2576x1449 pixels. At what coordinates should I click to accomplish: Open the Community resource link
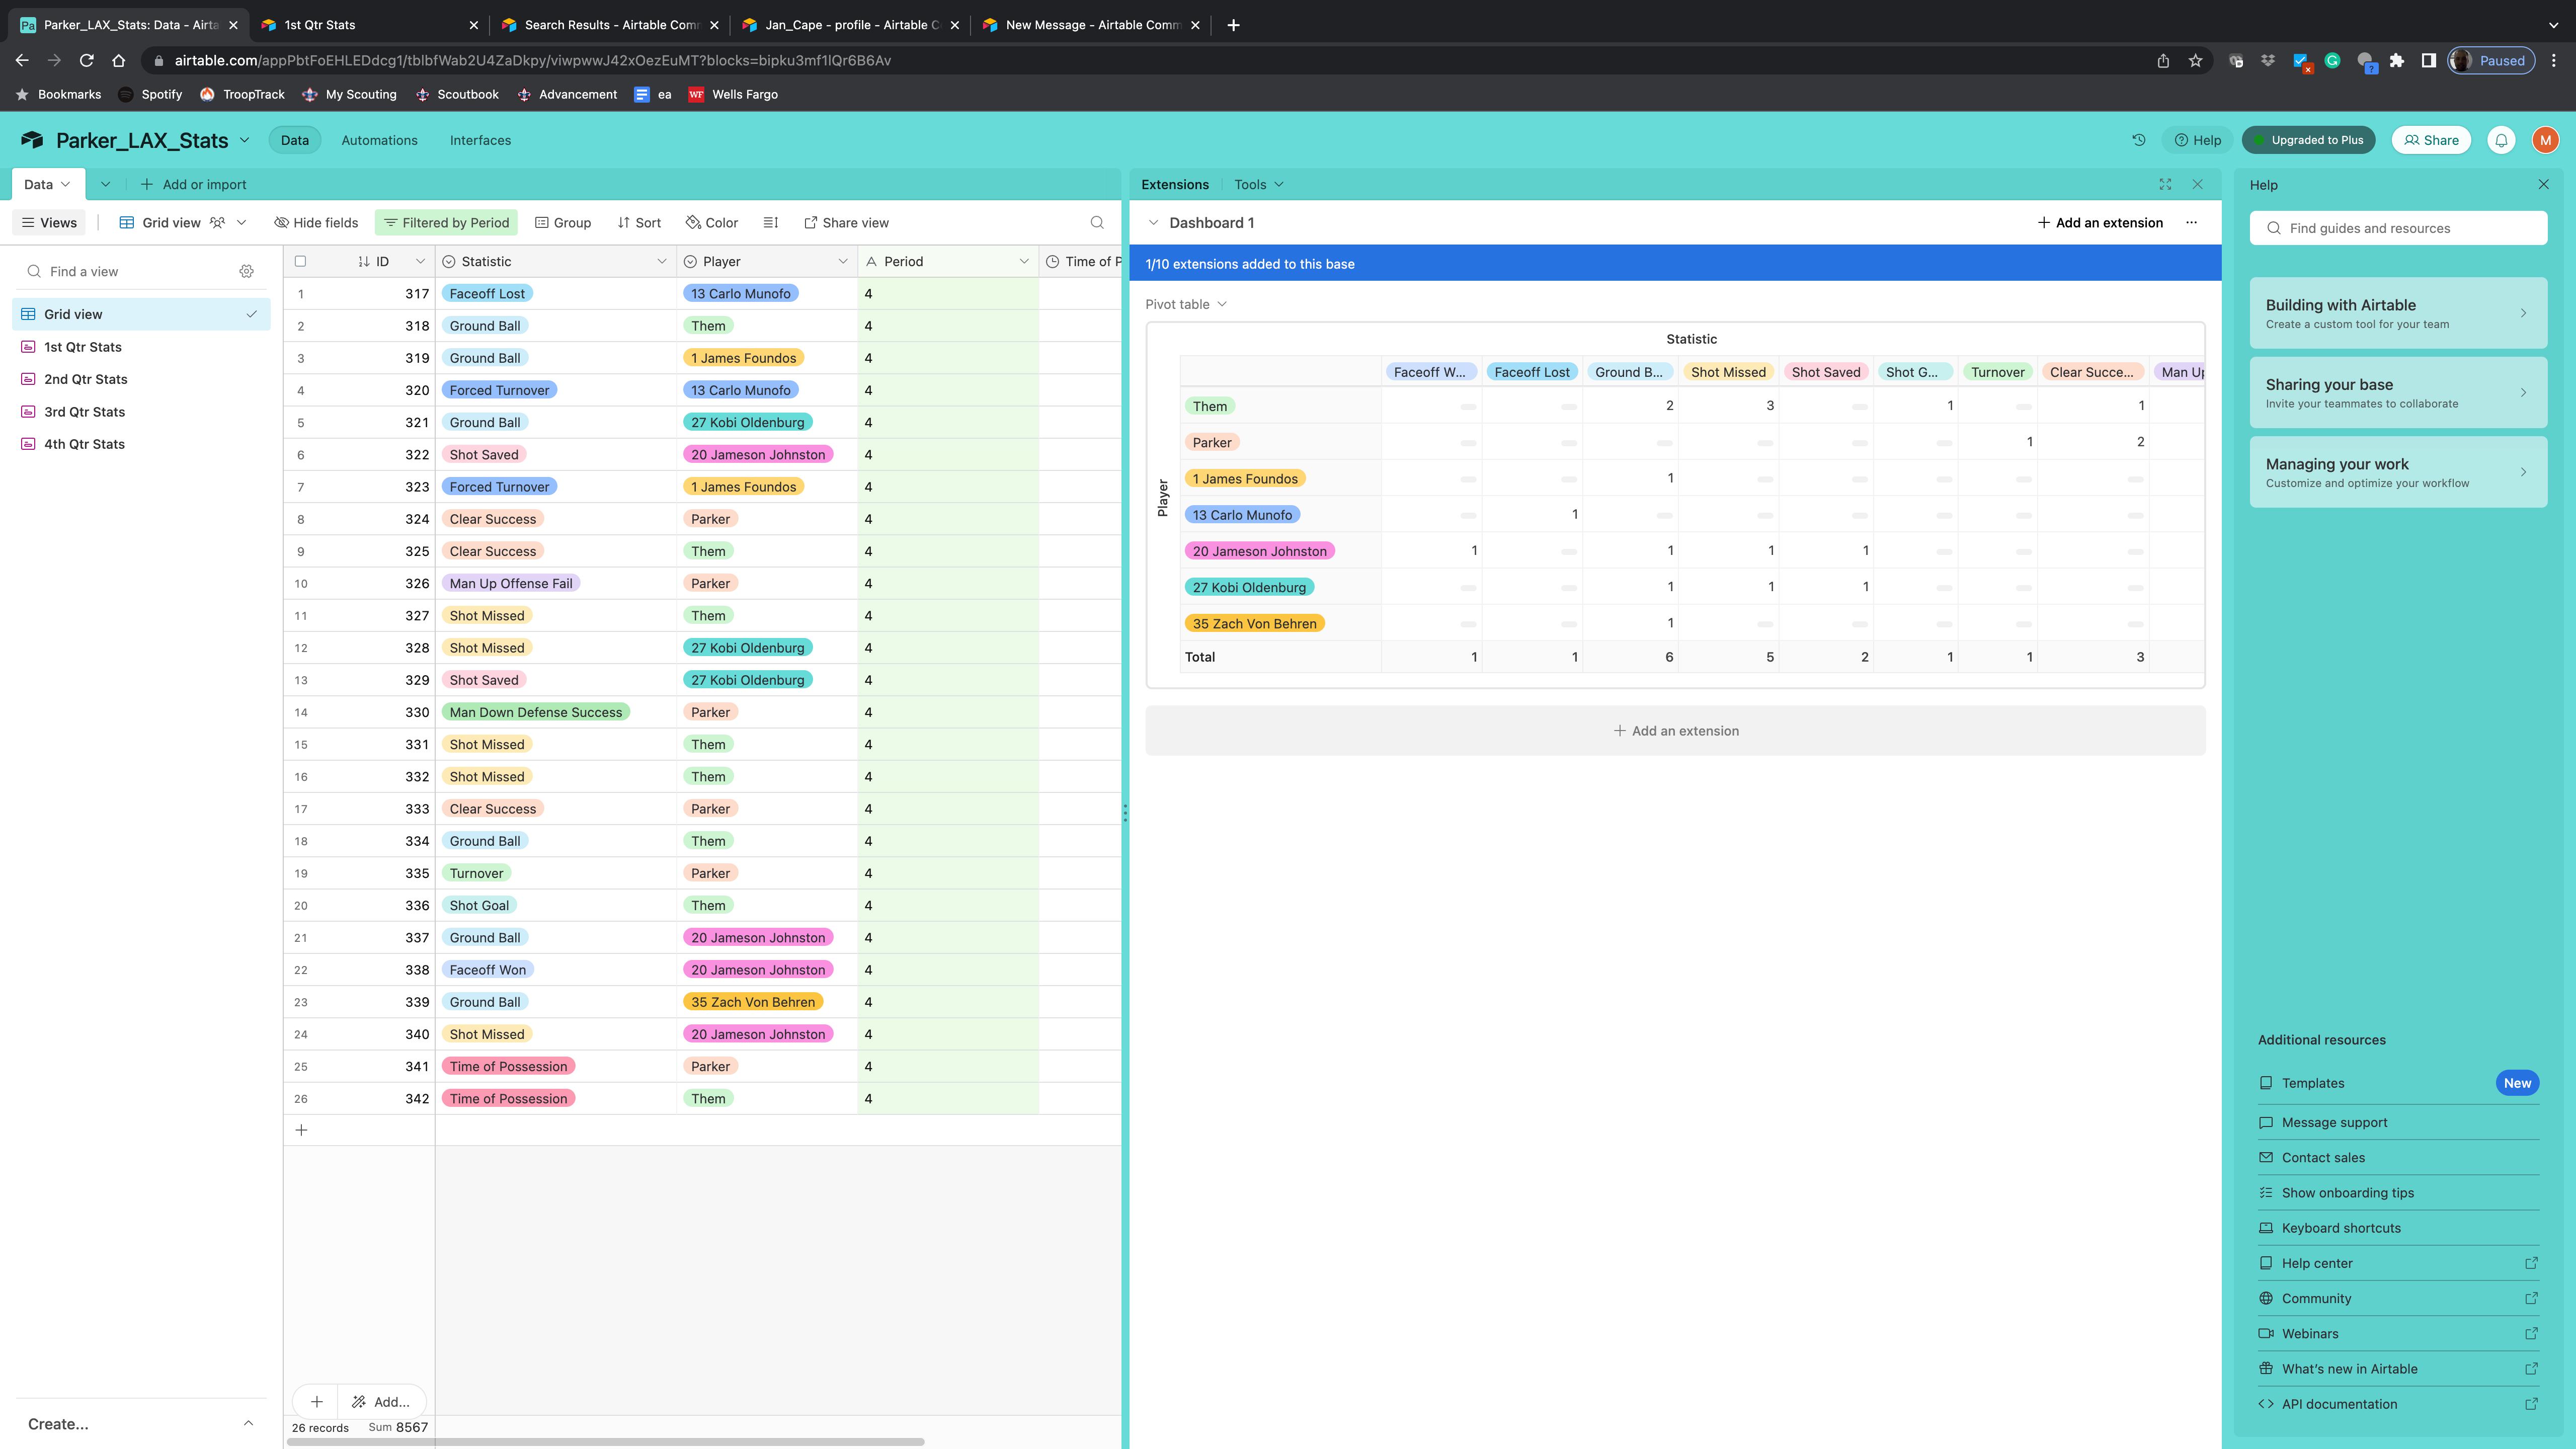tap(2397, 1298)
